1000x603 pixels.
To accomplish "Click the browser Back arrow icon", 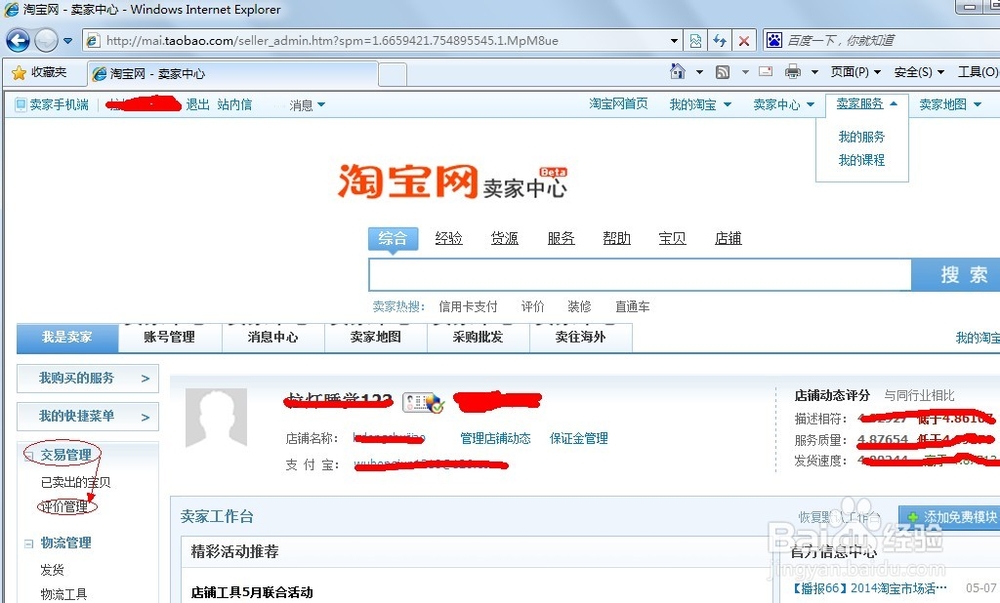I will [18, 40].
